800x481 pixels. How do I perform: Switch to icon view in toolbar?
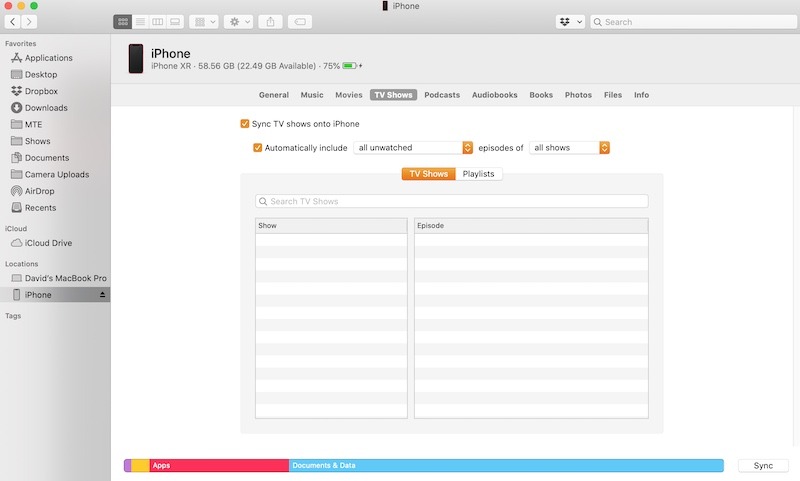click(122, 21)
